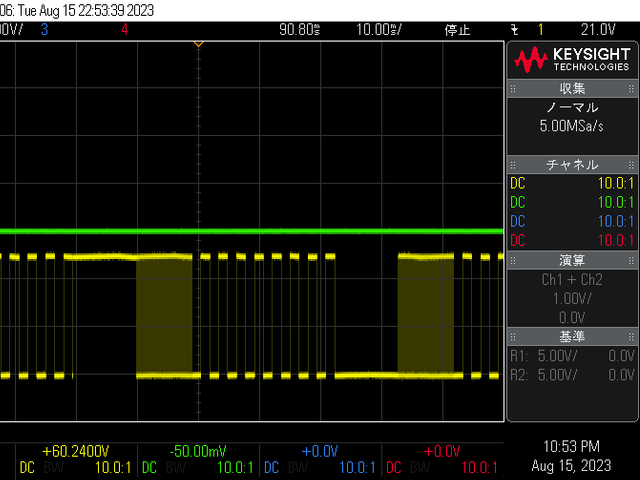640x480 pixels.
Task: Select the channel 4 indicator in top bar
Action: (124, 30)
